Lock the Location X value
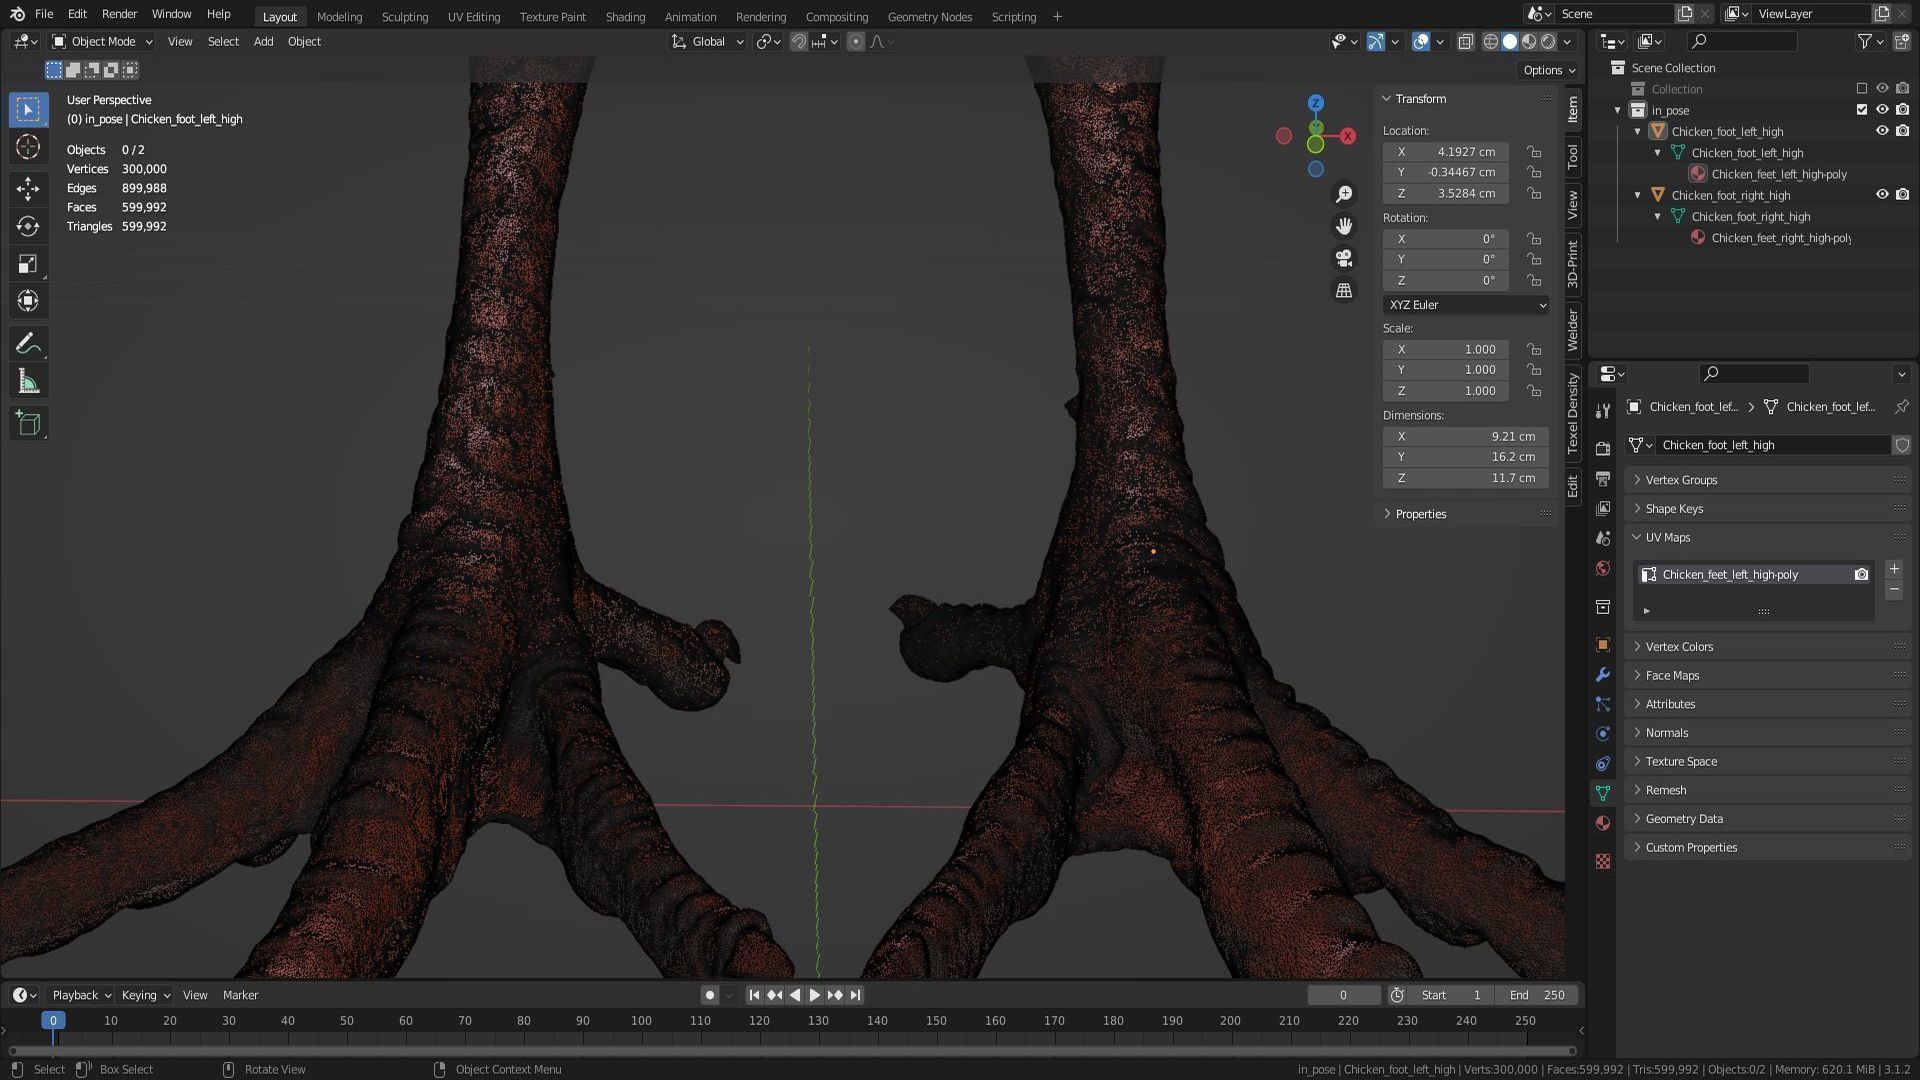The height and width of the screenshot is (1080, 1920). pos(1534,152)
